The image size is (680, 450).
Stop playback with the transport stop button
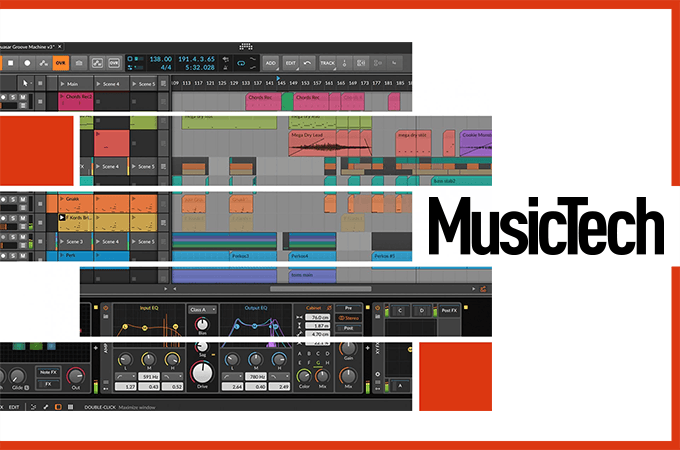(10, 63)
